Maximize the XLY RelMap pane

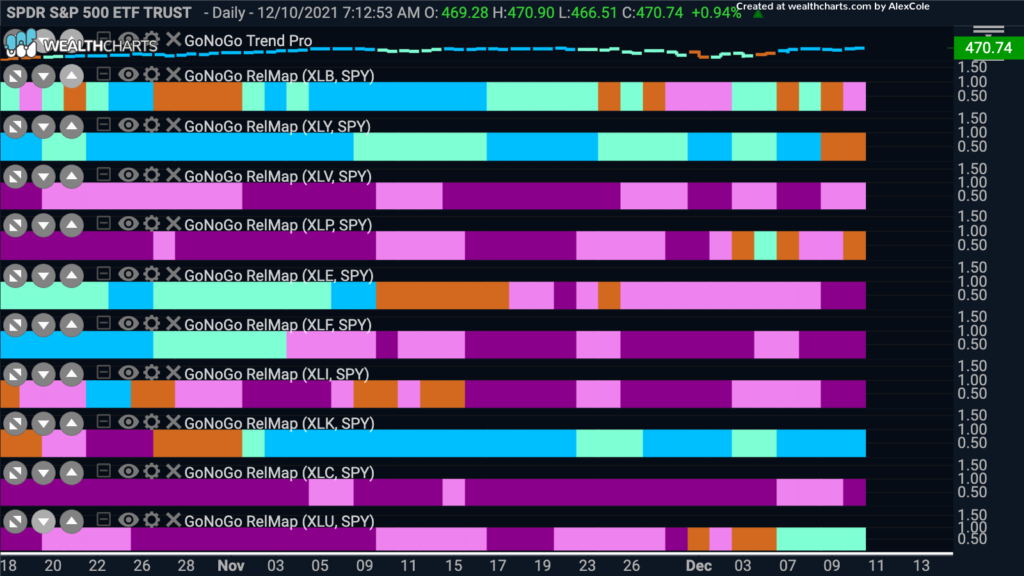pos(15,126)
